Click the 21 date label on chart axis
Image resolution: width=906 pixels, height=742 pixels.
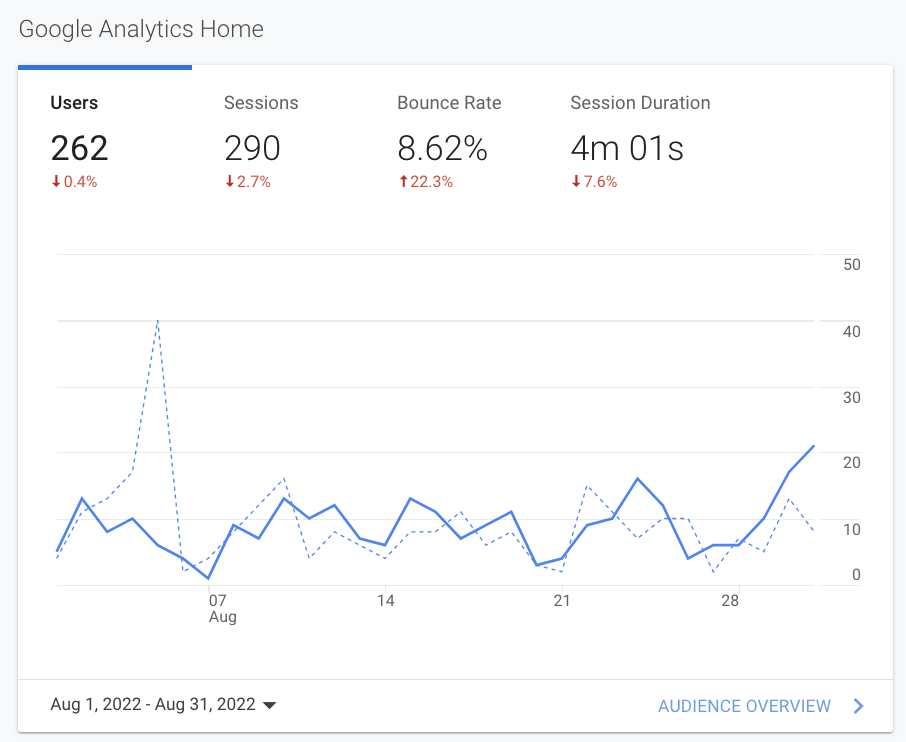point(562,600)
